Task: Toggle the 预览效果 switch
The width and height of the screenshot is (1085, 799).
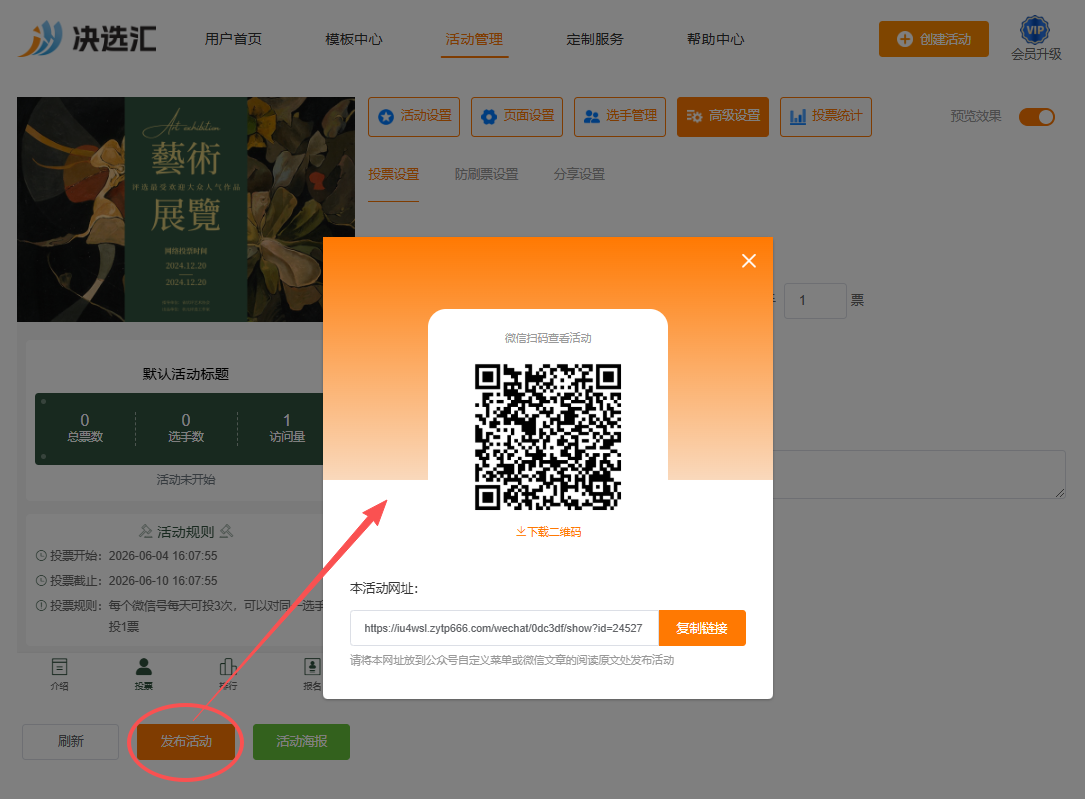Action: tap(1037, 117)
